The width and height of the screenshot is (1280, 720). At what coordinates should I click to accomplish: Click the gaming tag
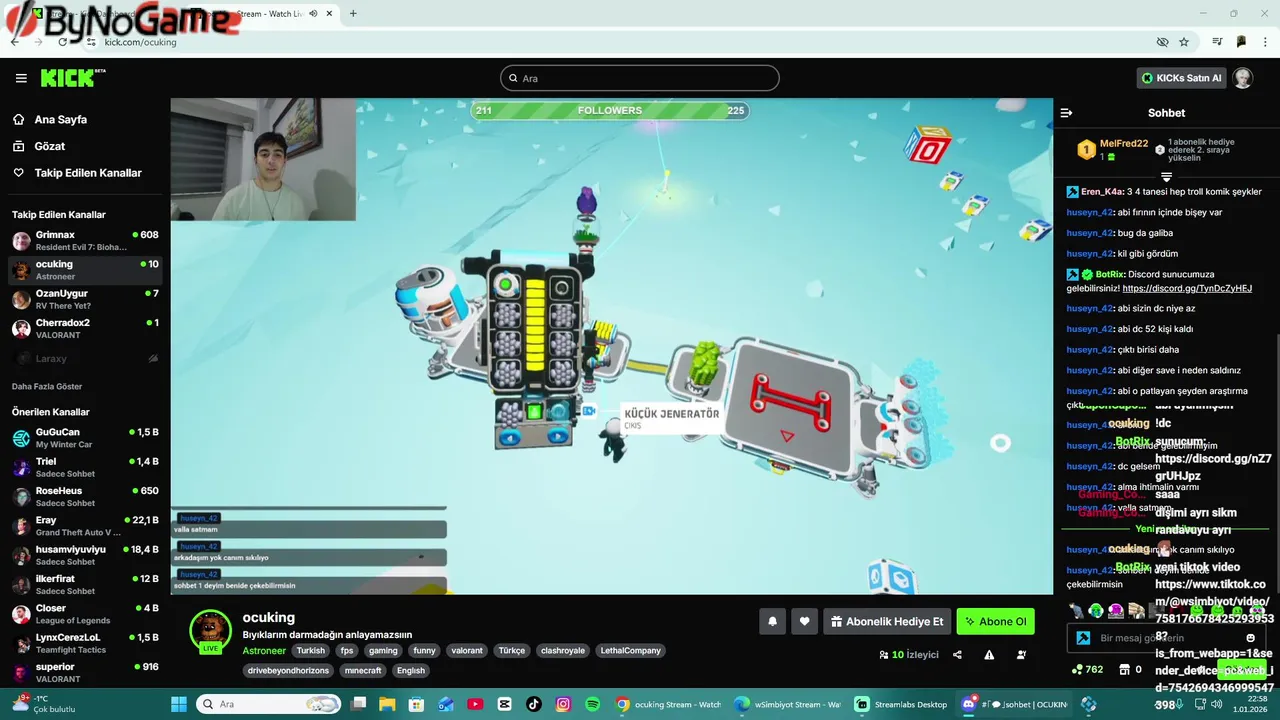tap(383, 650)
